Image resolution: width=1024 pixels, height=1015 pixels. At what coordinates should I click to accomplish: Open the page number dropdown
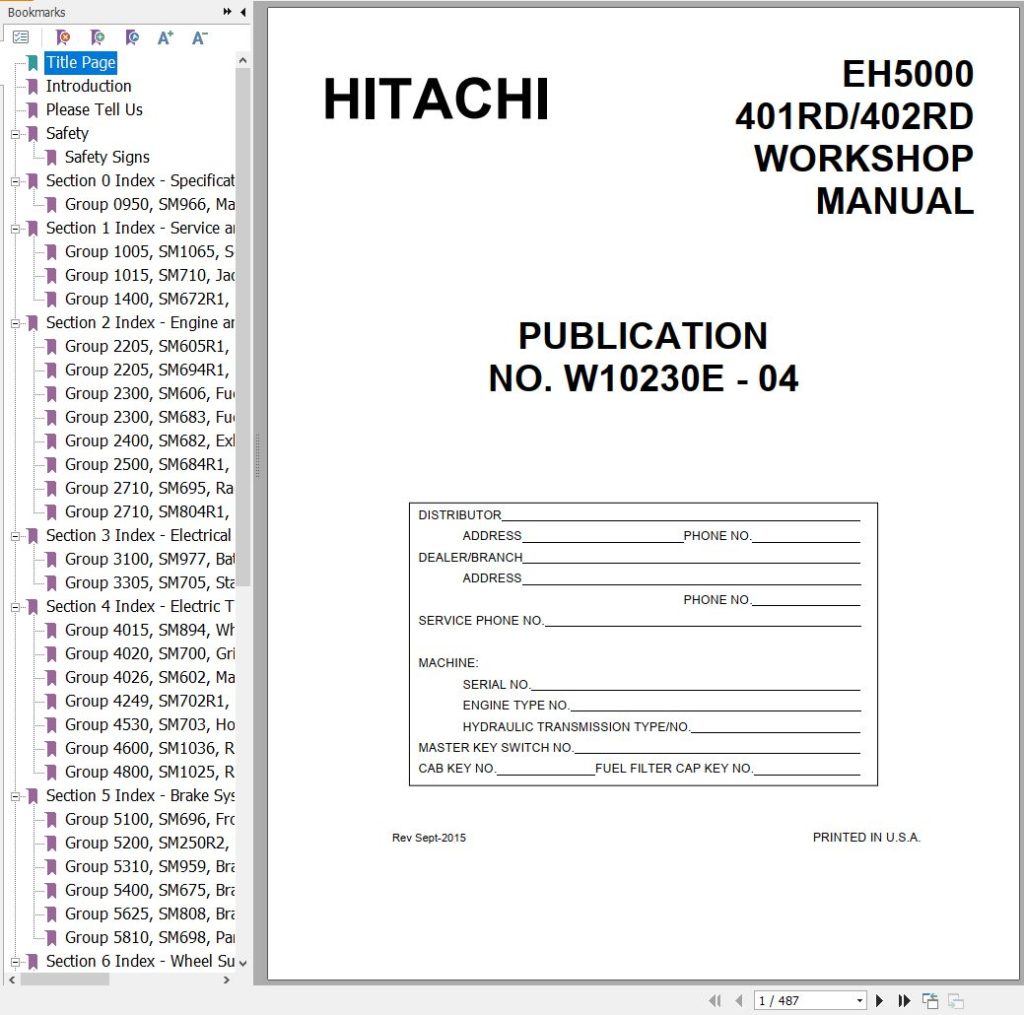pos(862,1000)
